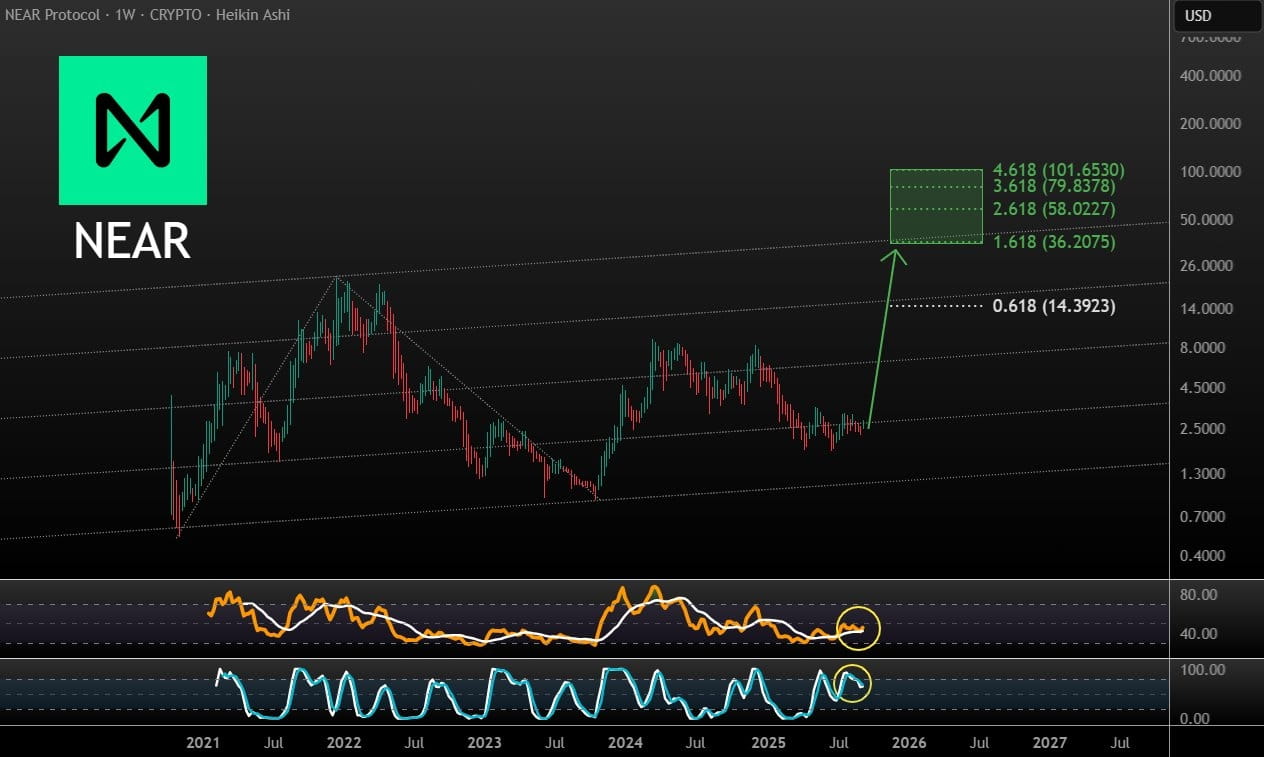Image resolution: width=1264 pixels, height=757 pixels.
Task: Click the 2.5000 price scale label
Action: click(1217, 428)
